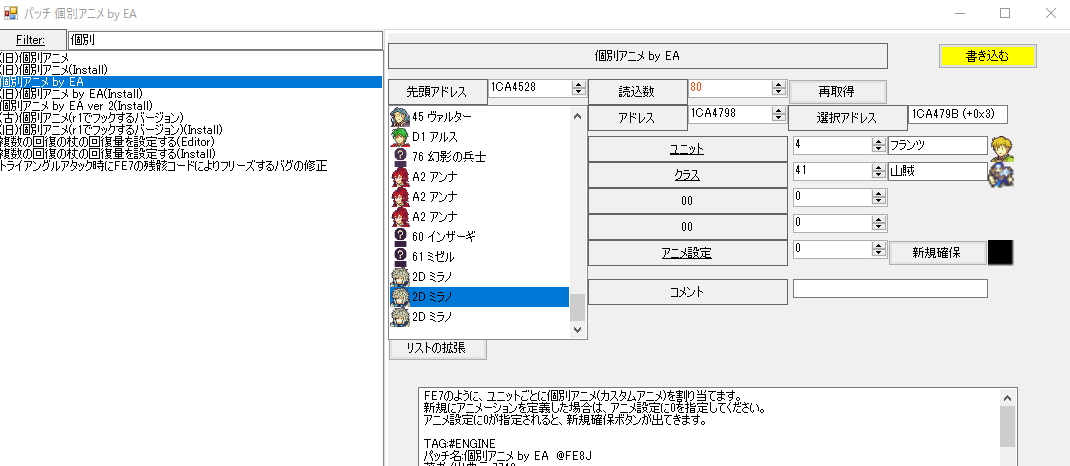Click the Filter input field
Image resolution: width=1070 pixels, height=466 pixels.
[225, 40]
